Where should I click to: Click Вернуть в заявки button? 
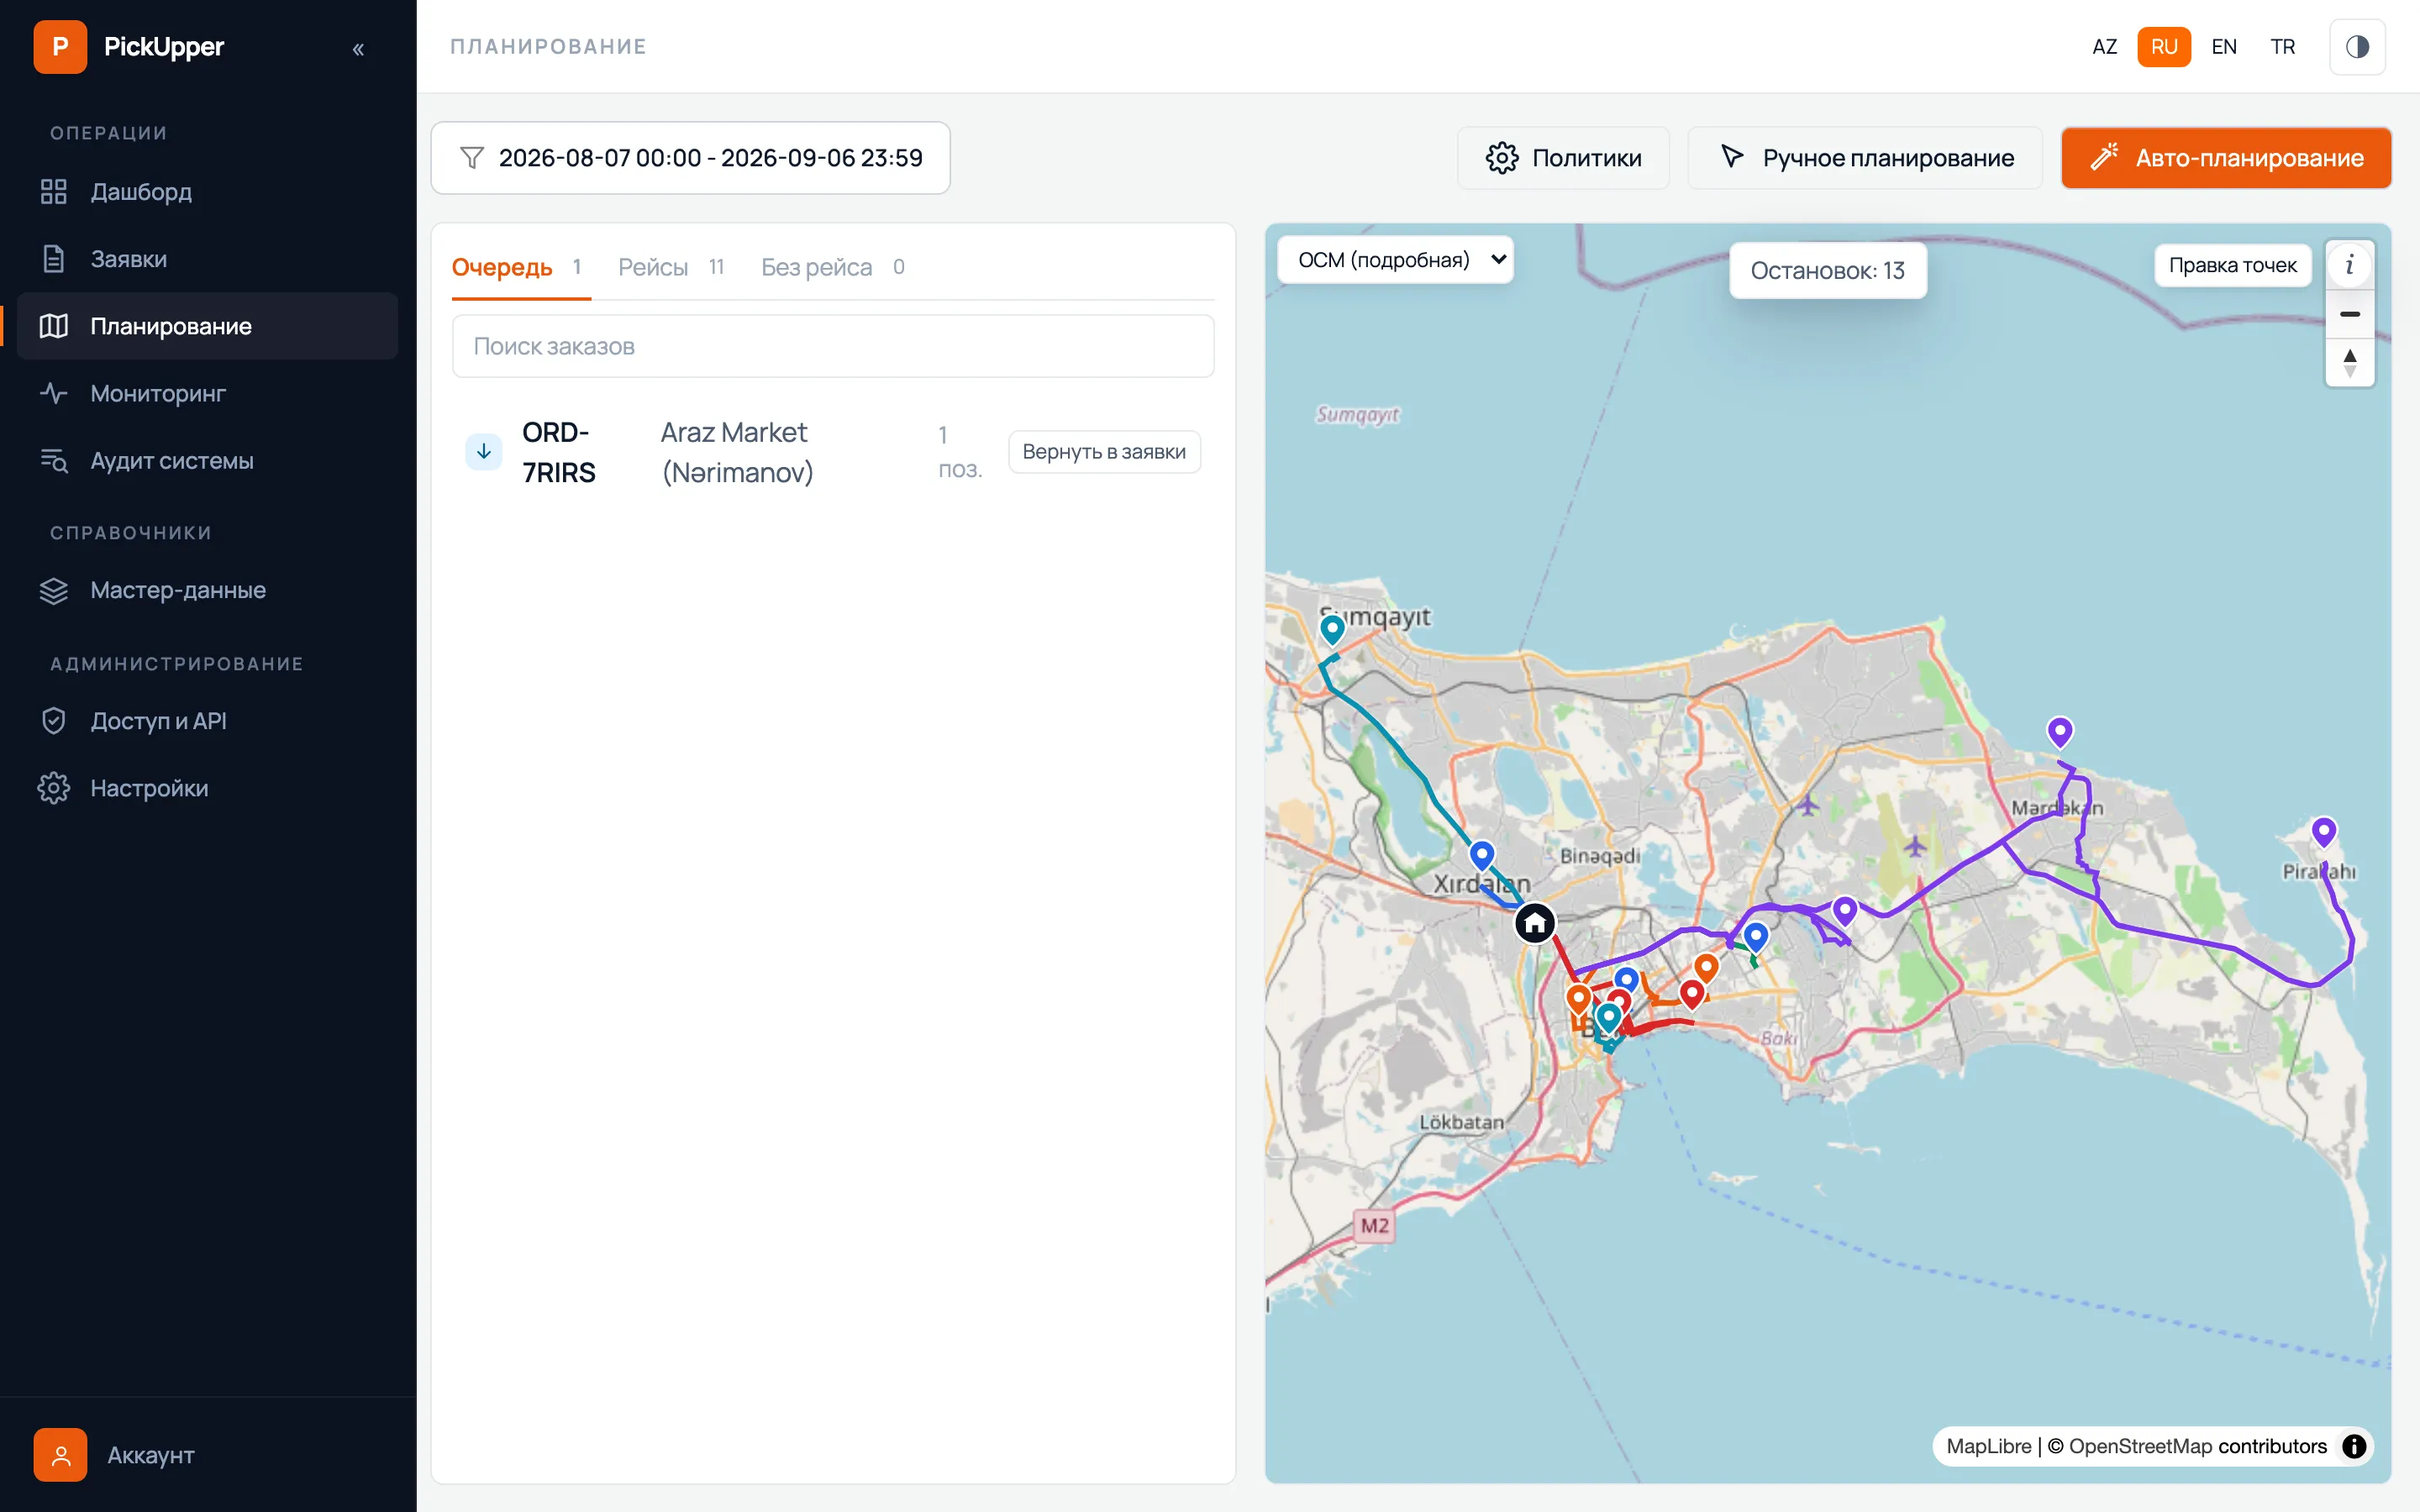coord(1104,452)
